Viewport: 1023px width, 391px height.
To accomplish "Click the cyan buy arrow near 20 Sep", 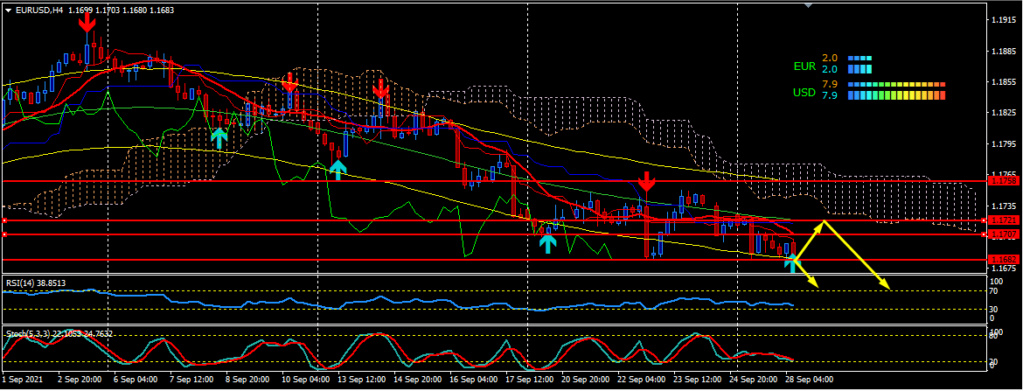I will 548,243.
